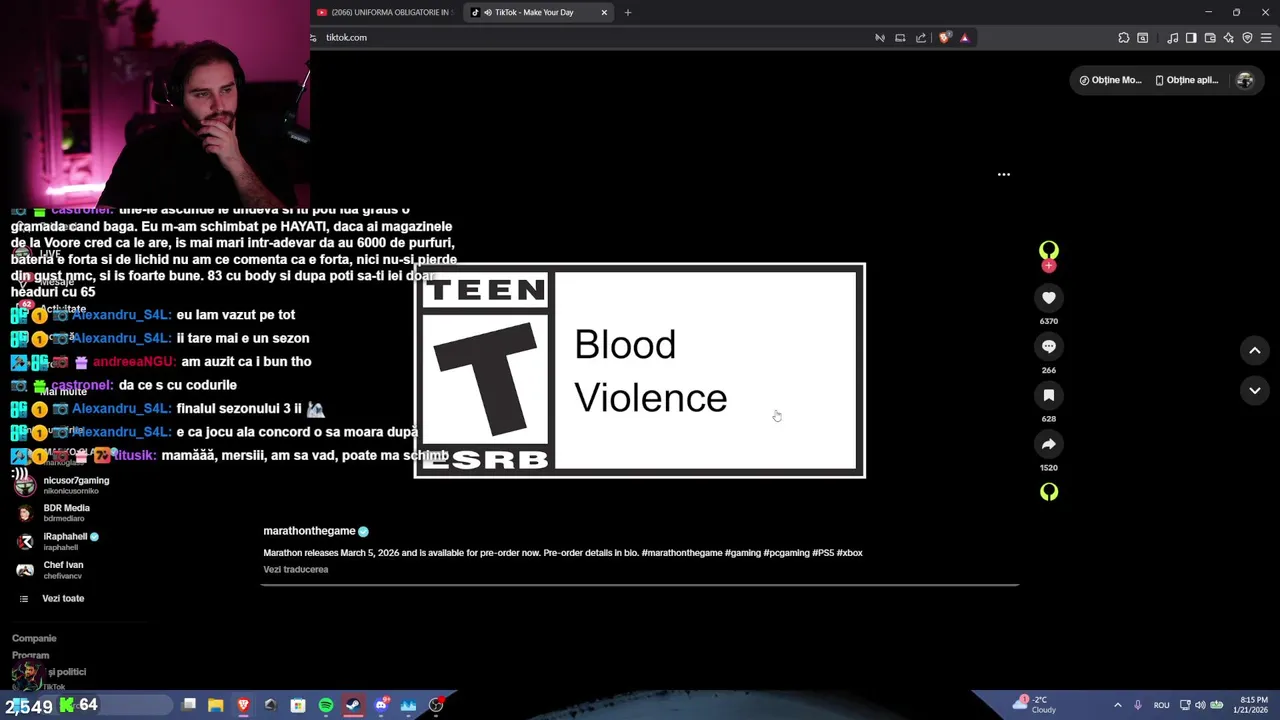The width and height of the screenshot is (1280, 720).
Task: Open Discord from the taskbar
Action: click(x=381, y=705)
